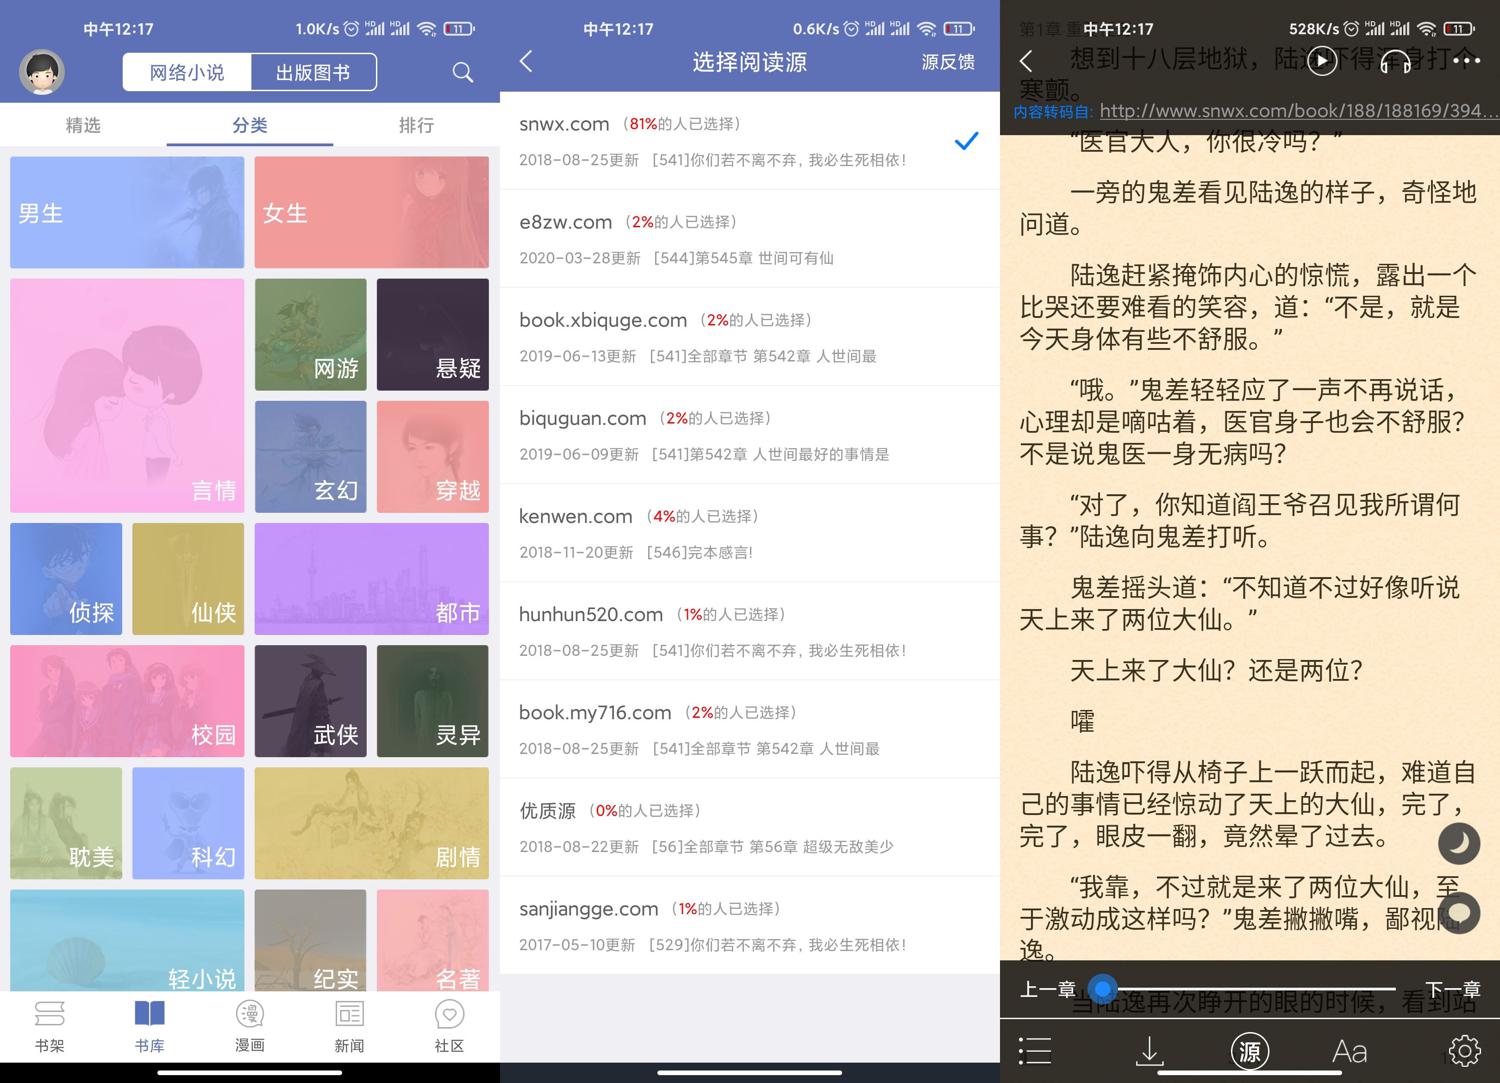1500x1083 pixels.
Task: Open more options three-dot menu
Action: point(1466,62)
